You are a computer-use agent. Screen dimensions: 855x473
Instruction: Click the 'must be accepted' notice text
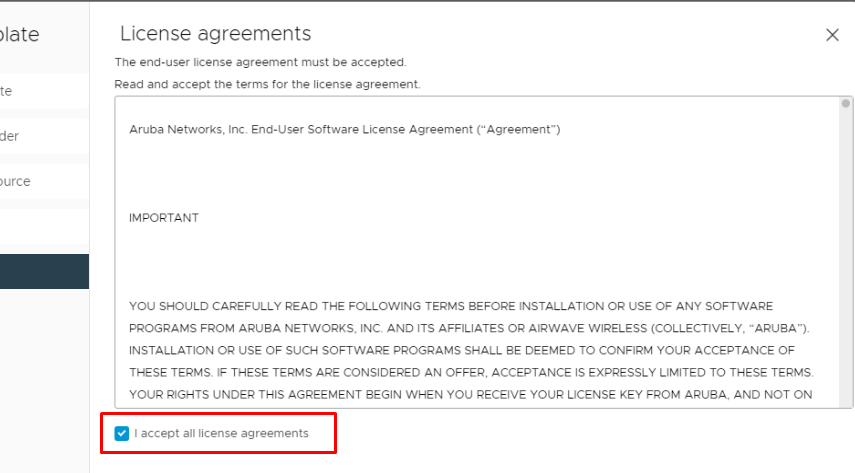pyautogui.click(x=260, y=62)
